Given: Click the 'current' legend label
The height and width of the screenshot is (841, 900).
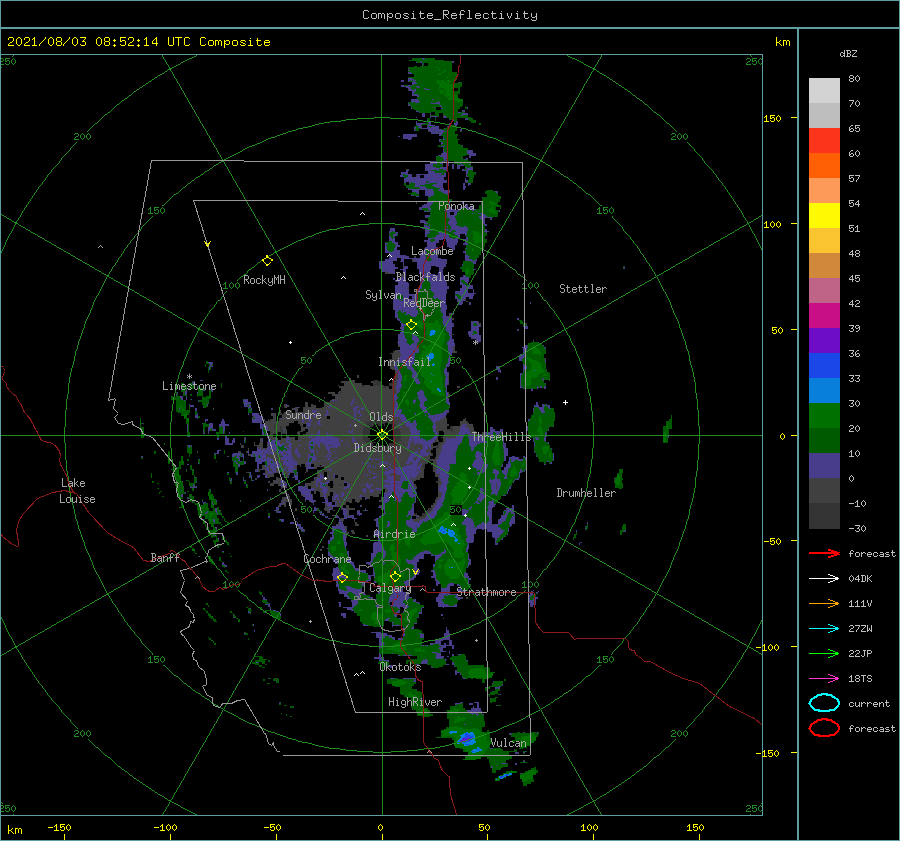Looking at the screenshot, I should click(x=869, y=703).
